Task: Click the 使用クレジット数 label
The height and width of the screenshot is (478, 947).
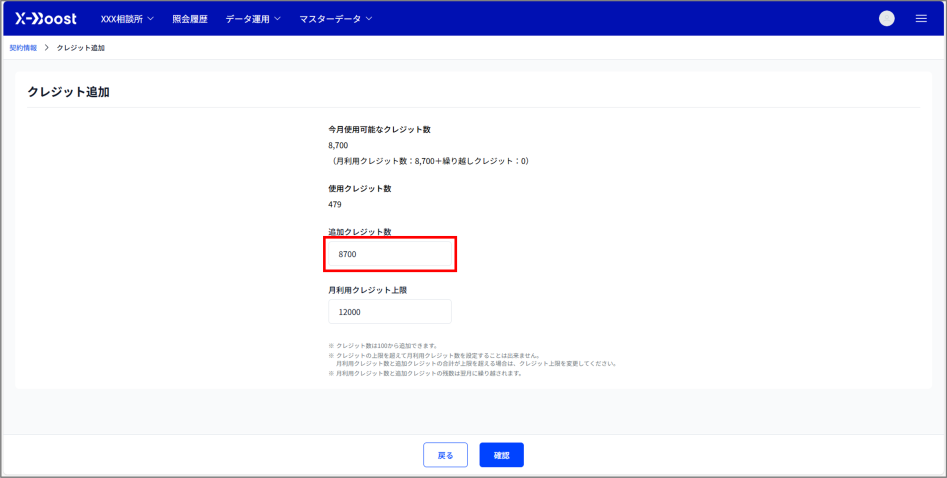Action: pyautogui.click(x=359, y=189)
